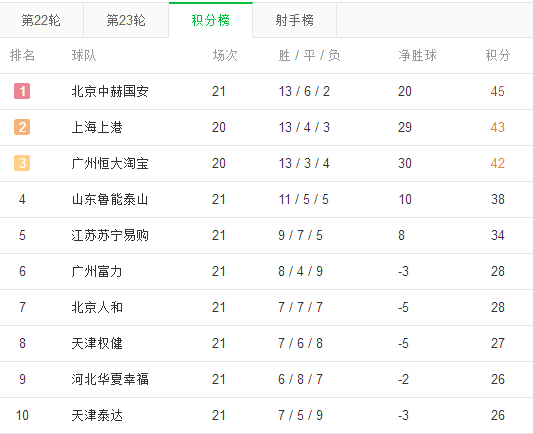
Task: Click 河北华夏幸福 team name
Action: pyautogui.click(x=110, y=380)
